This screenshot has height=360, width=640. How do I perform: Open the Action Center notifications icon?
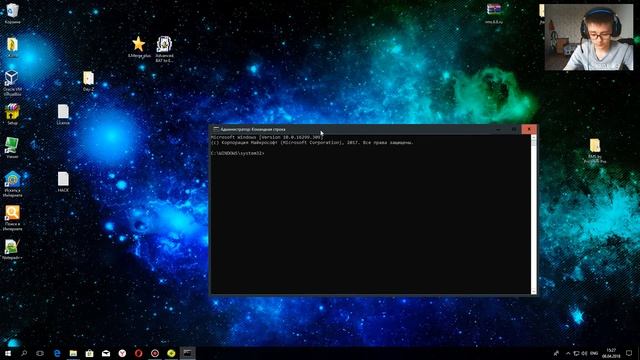(x=629, y=353)
